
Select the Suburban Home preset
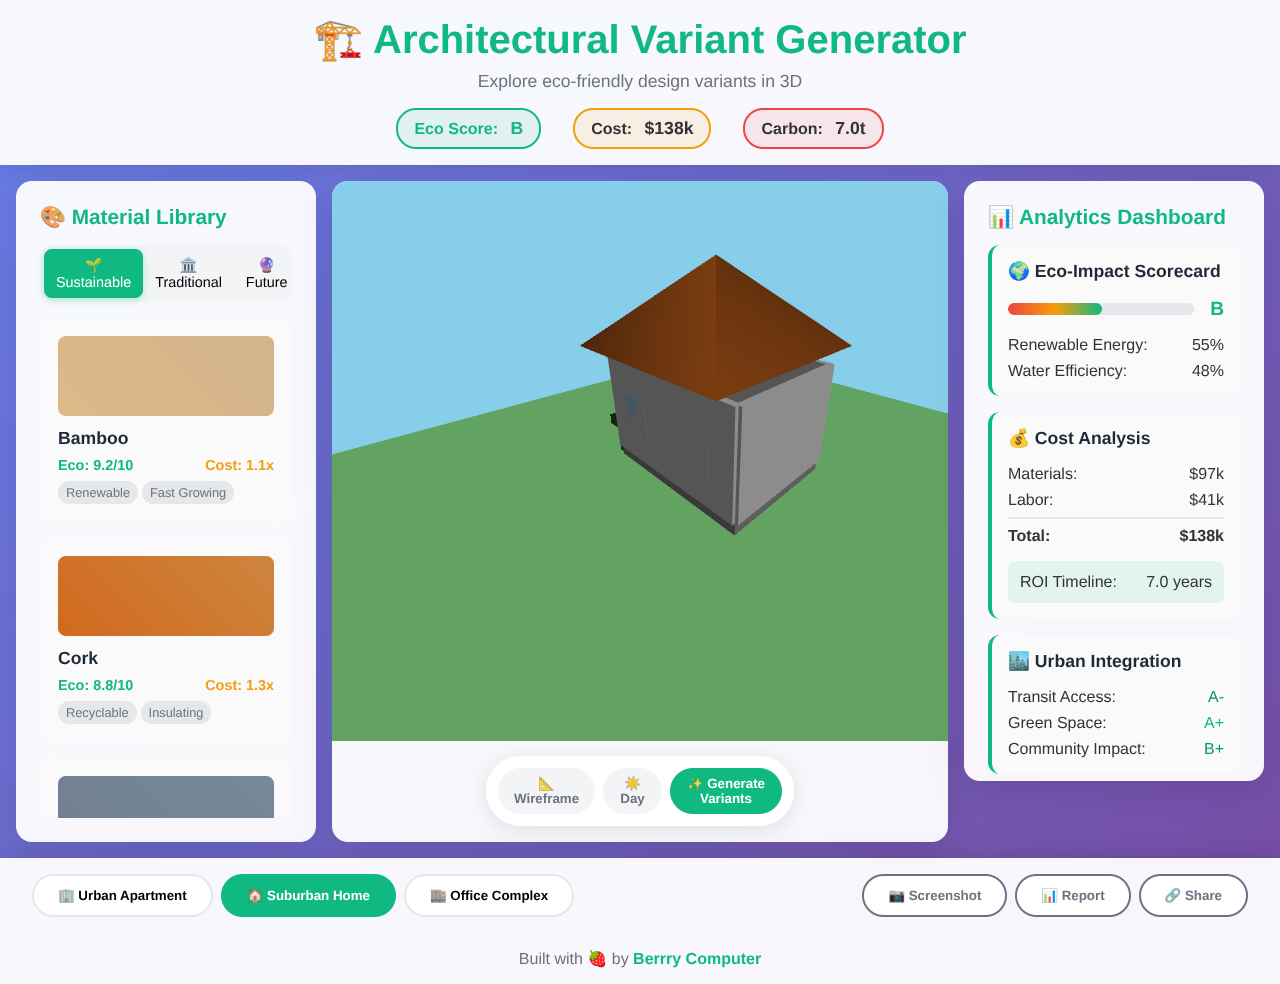click(x=308, y=895)
